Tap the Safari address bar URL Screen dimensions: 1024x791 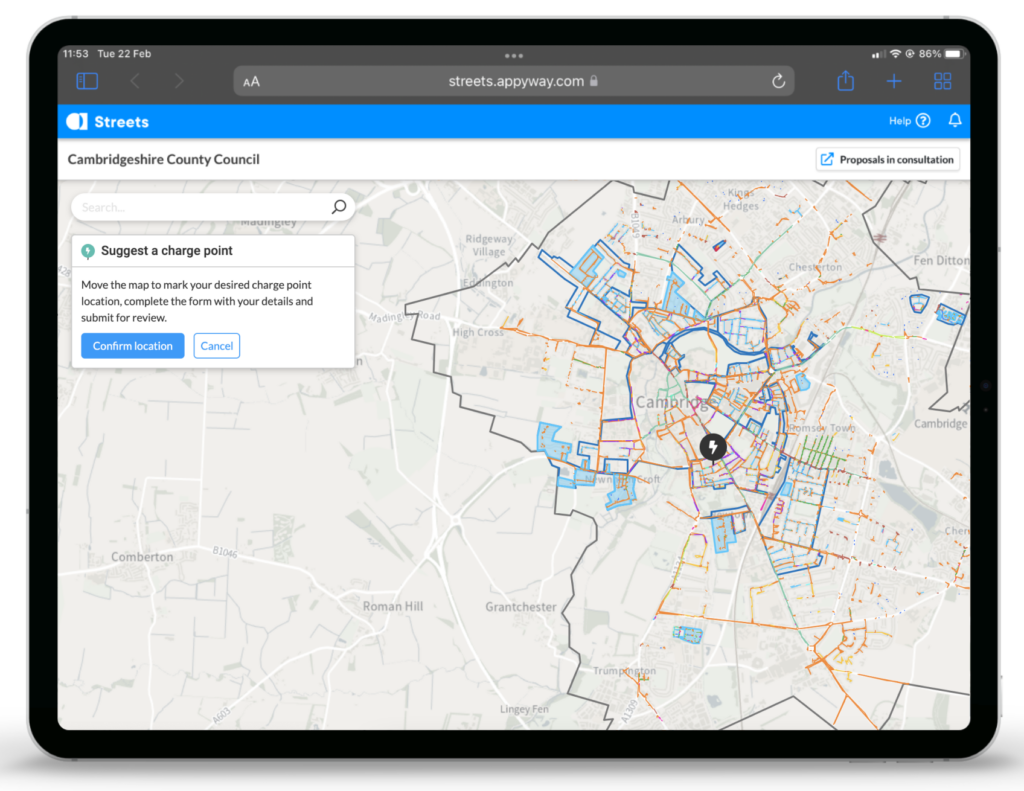(516, 81)
